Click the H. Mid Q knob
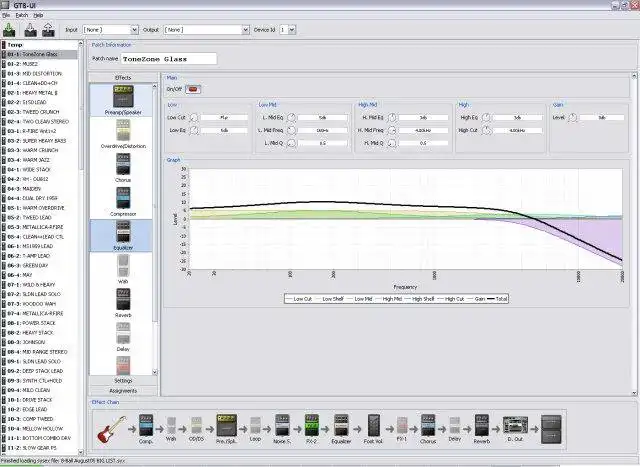The width and height of the screenshot is (640, 467). (x=392, y=143)
